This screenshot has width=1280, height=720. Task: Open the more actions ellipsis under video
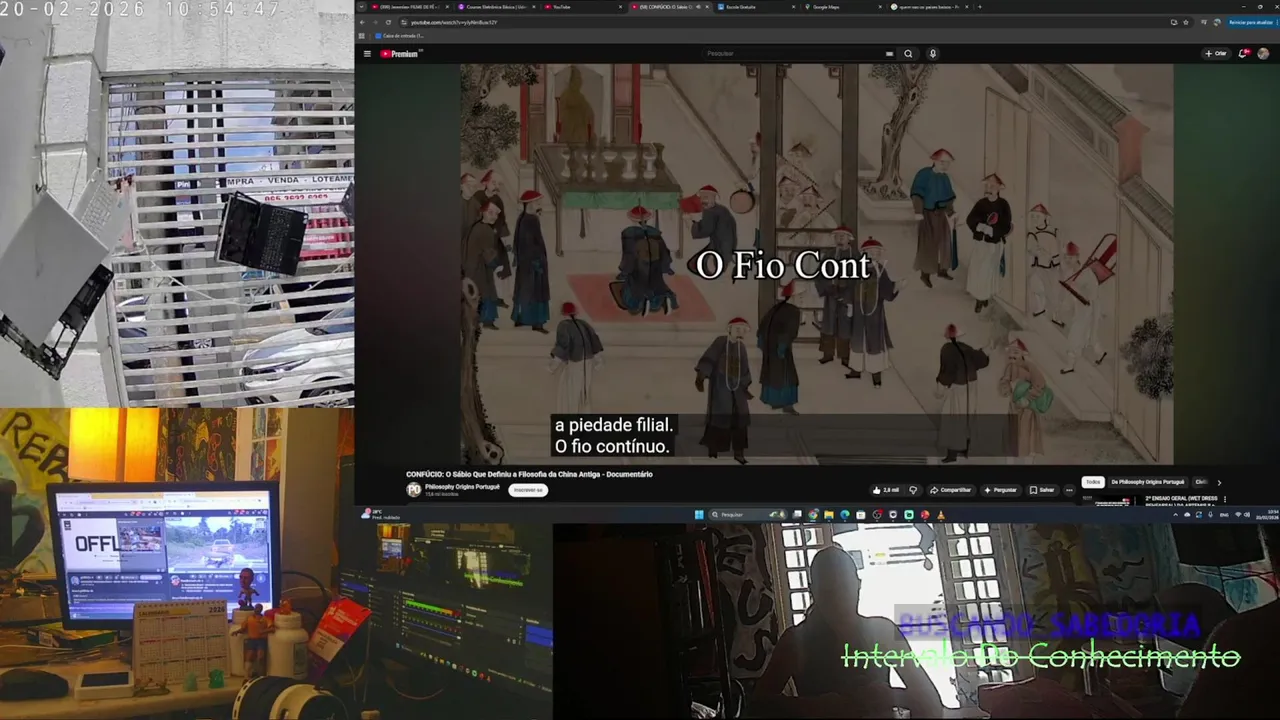pos(1069,490)
